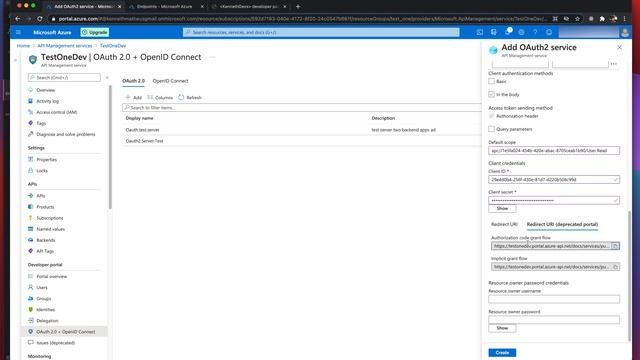
Task: Switch to the OAuth 2.0 tab
Action: pos(133,81)
